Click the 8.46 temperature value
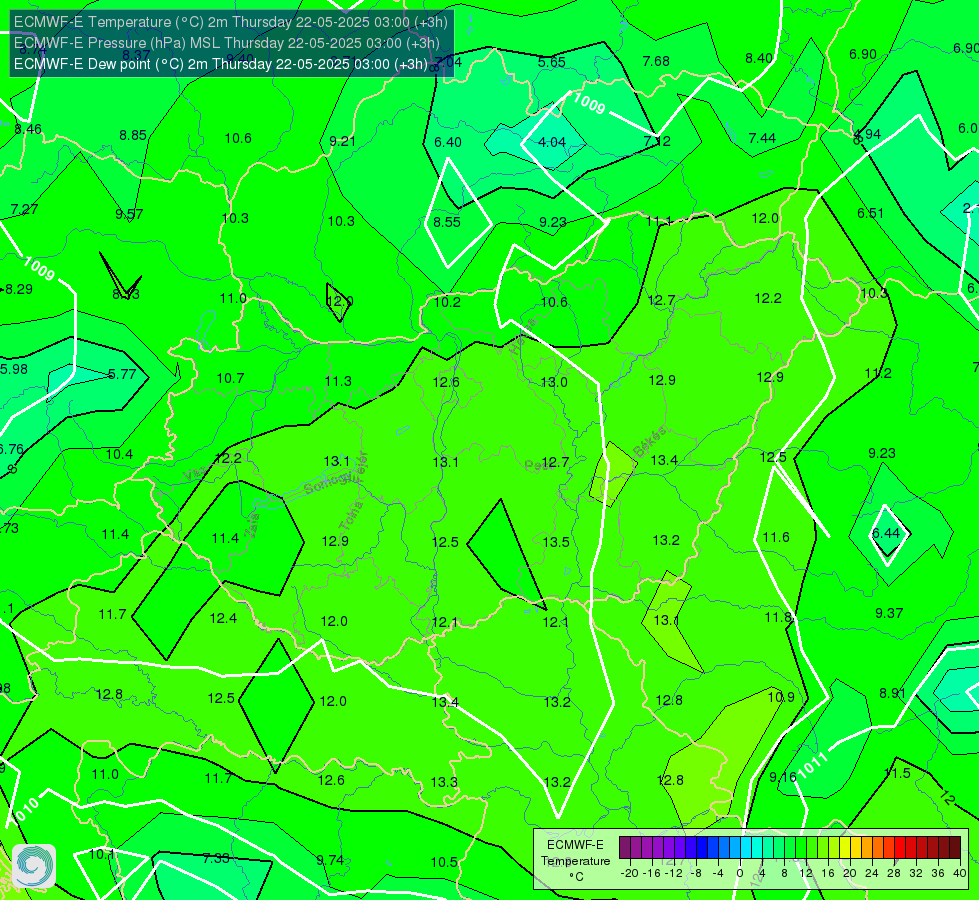Screen dimensions: 979x900 (28, 129)
